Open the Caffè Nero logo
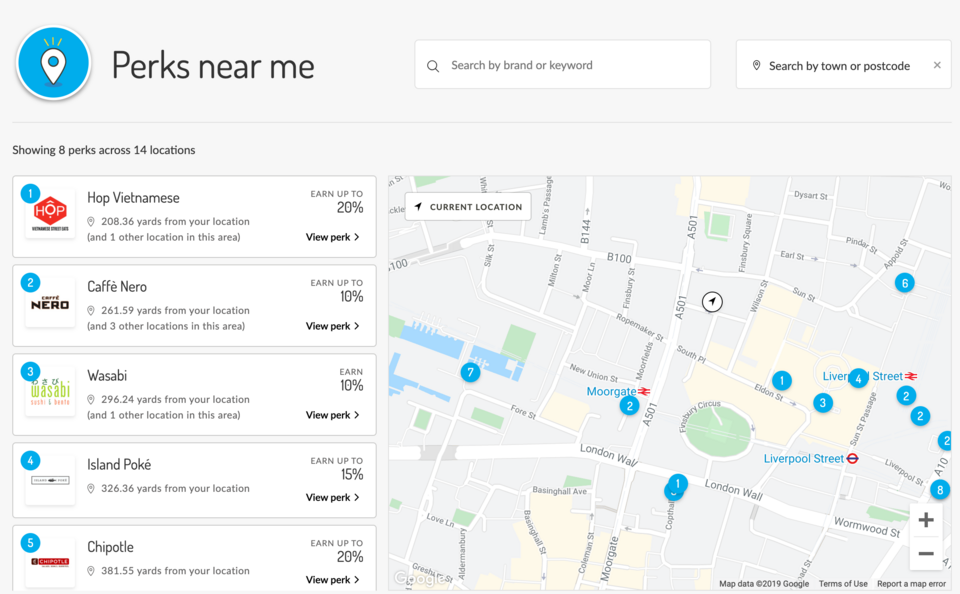The image size is (960, 594). (x=50, y=303)
